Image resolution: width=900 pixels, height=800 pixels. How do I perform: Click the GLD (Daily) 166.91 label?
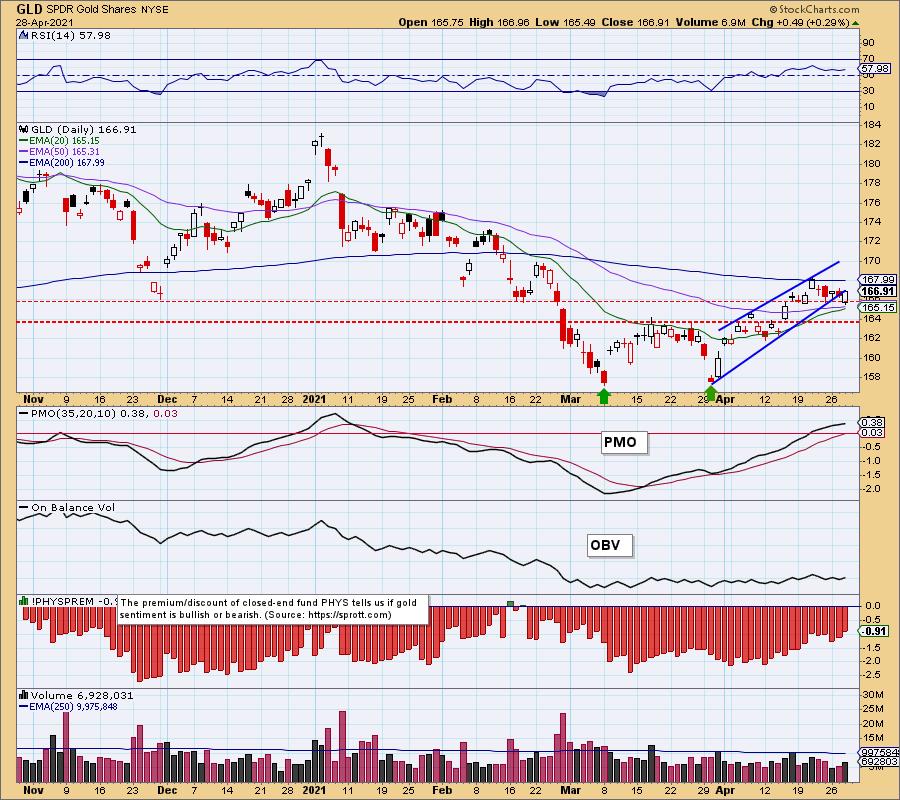(x=83, y=130)
